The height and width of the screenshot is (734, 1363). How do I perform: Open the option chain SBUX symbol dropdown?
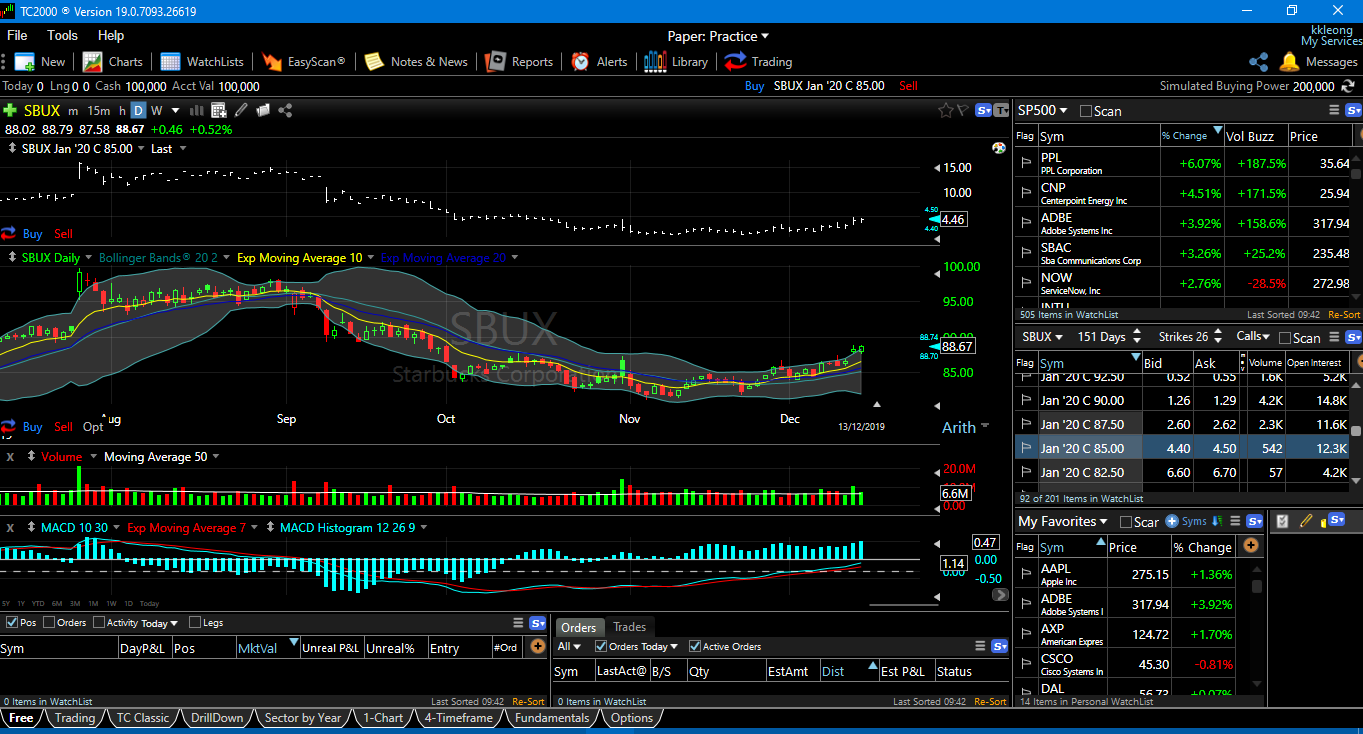coord(1043,337)
